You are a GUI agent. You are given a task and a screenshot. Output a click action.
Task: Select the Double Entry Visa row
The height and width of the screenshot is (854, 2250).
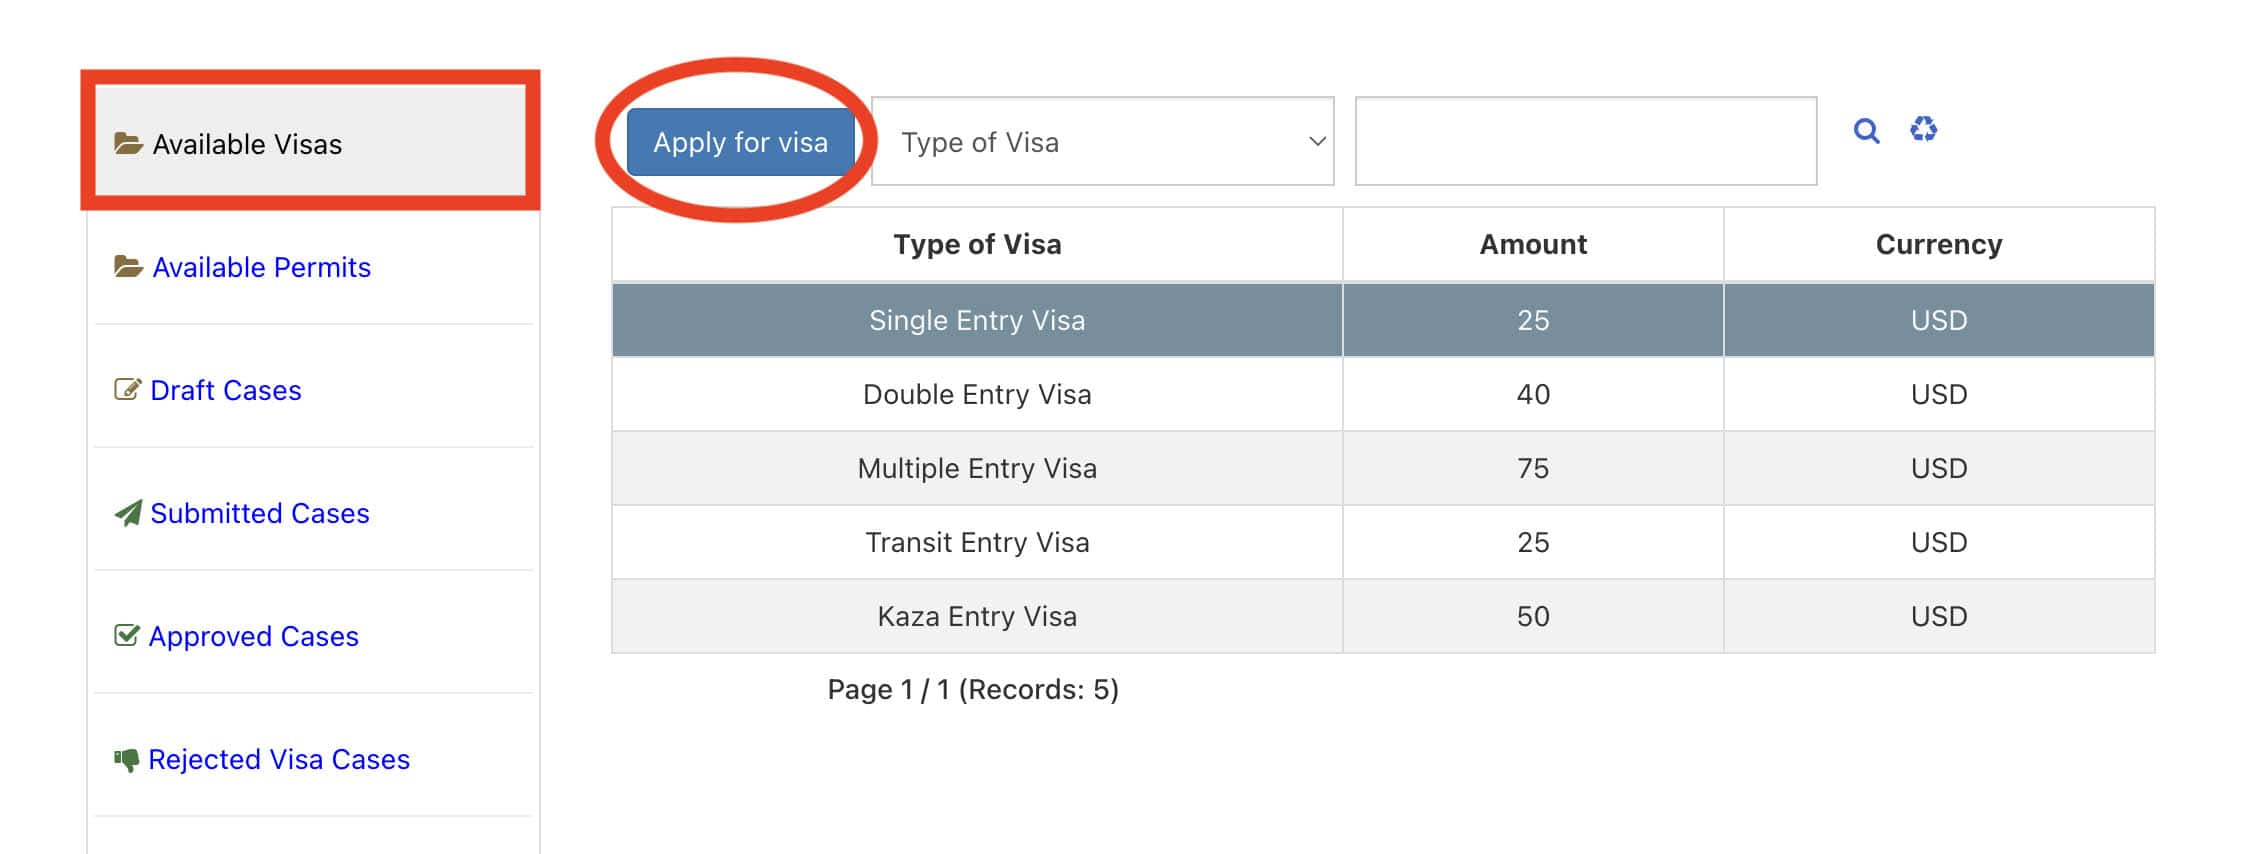point(978,393)
